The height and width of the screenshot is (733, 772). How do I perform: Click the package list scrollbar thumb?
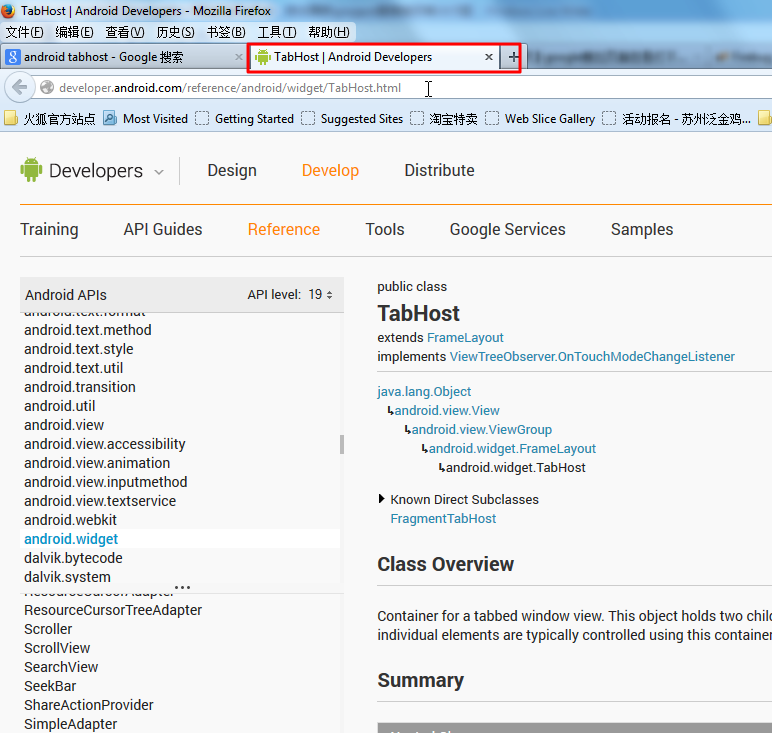[x=342, y=444]
